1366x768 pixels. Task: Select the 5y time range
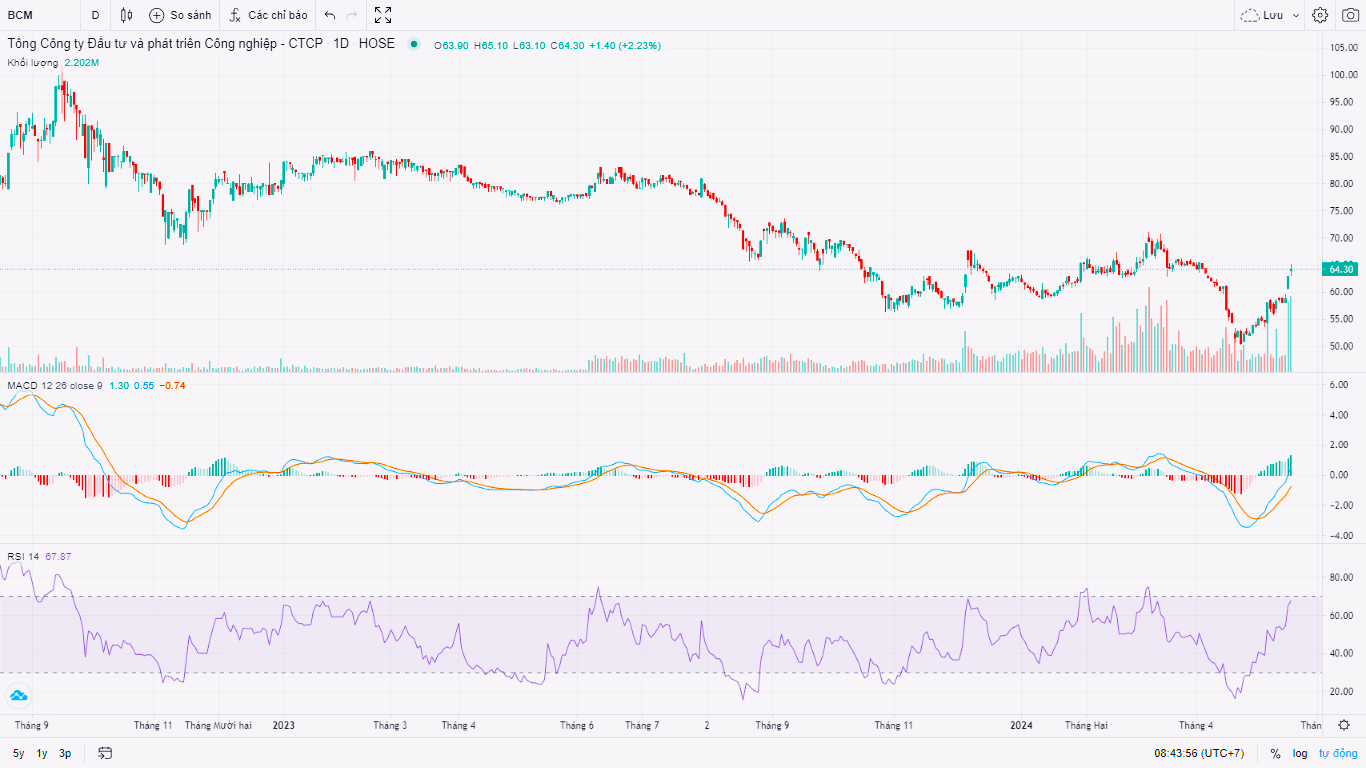coord(18,753)
